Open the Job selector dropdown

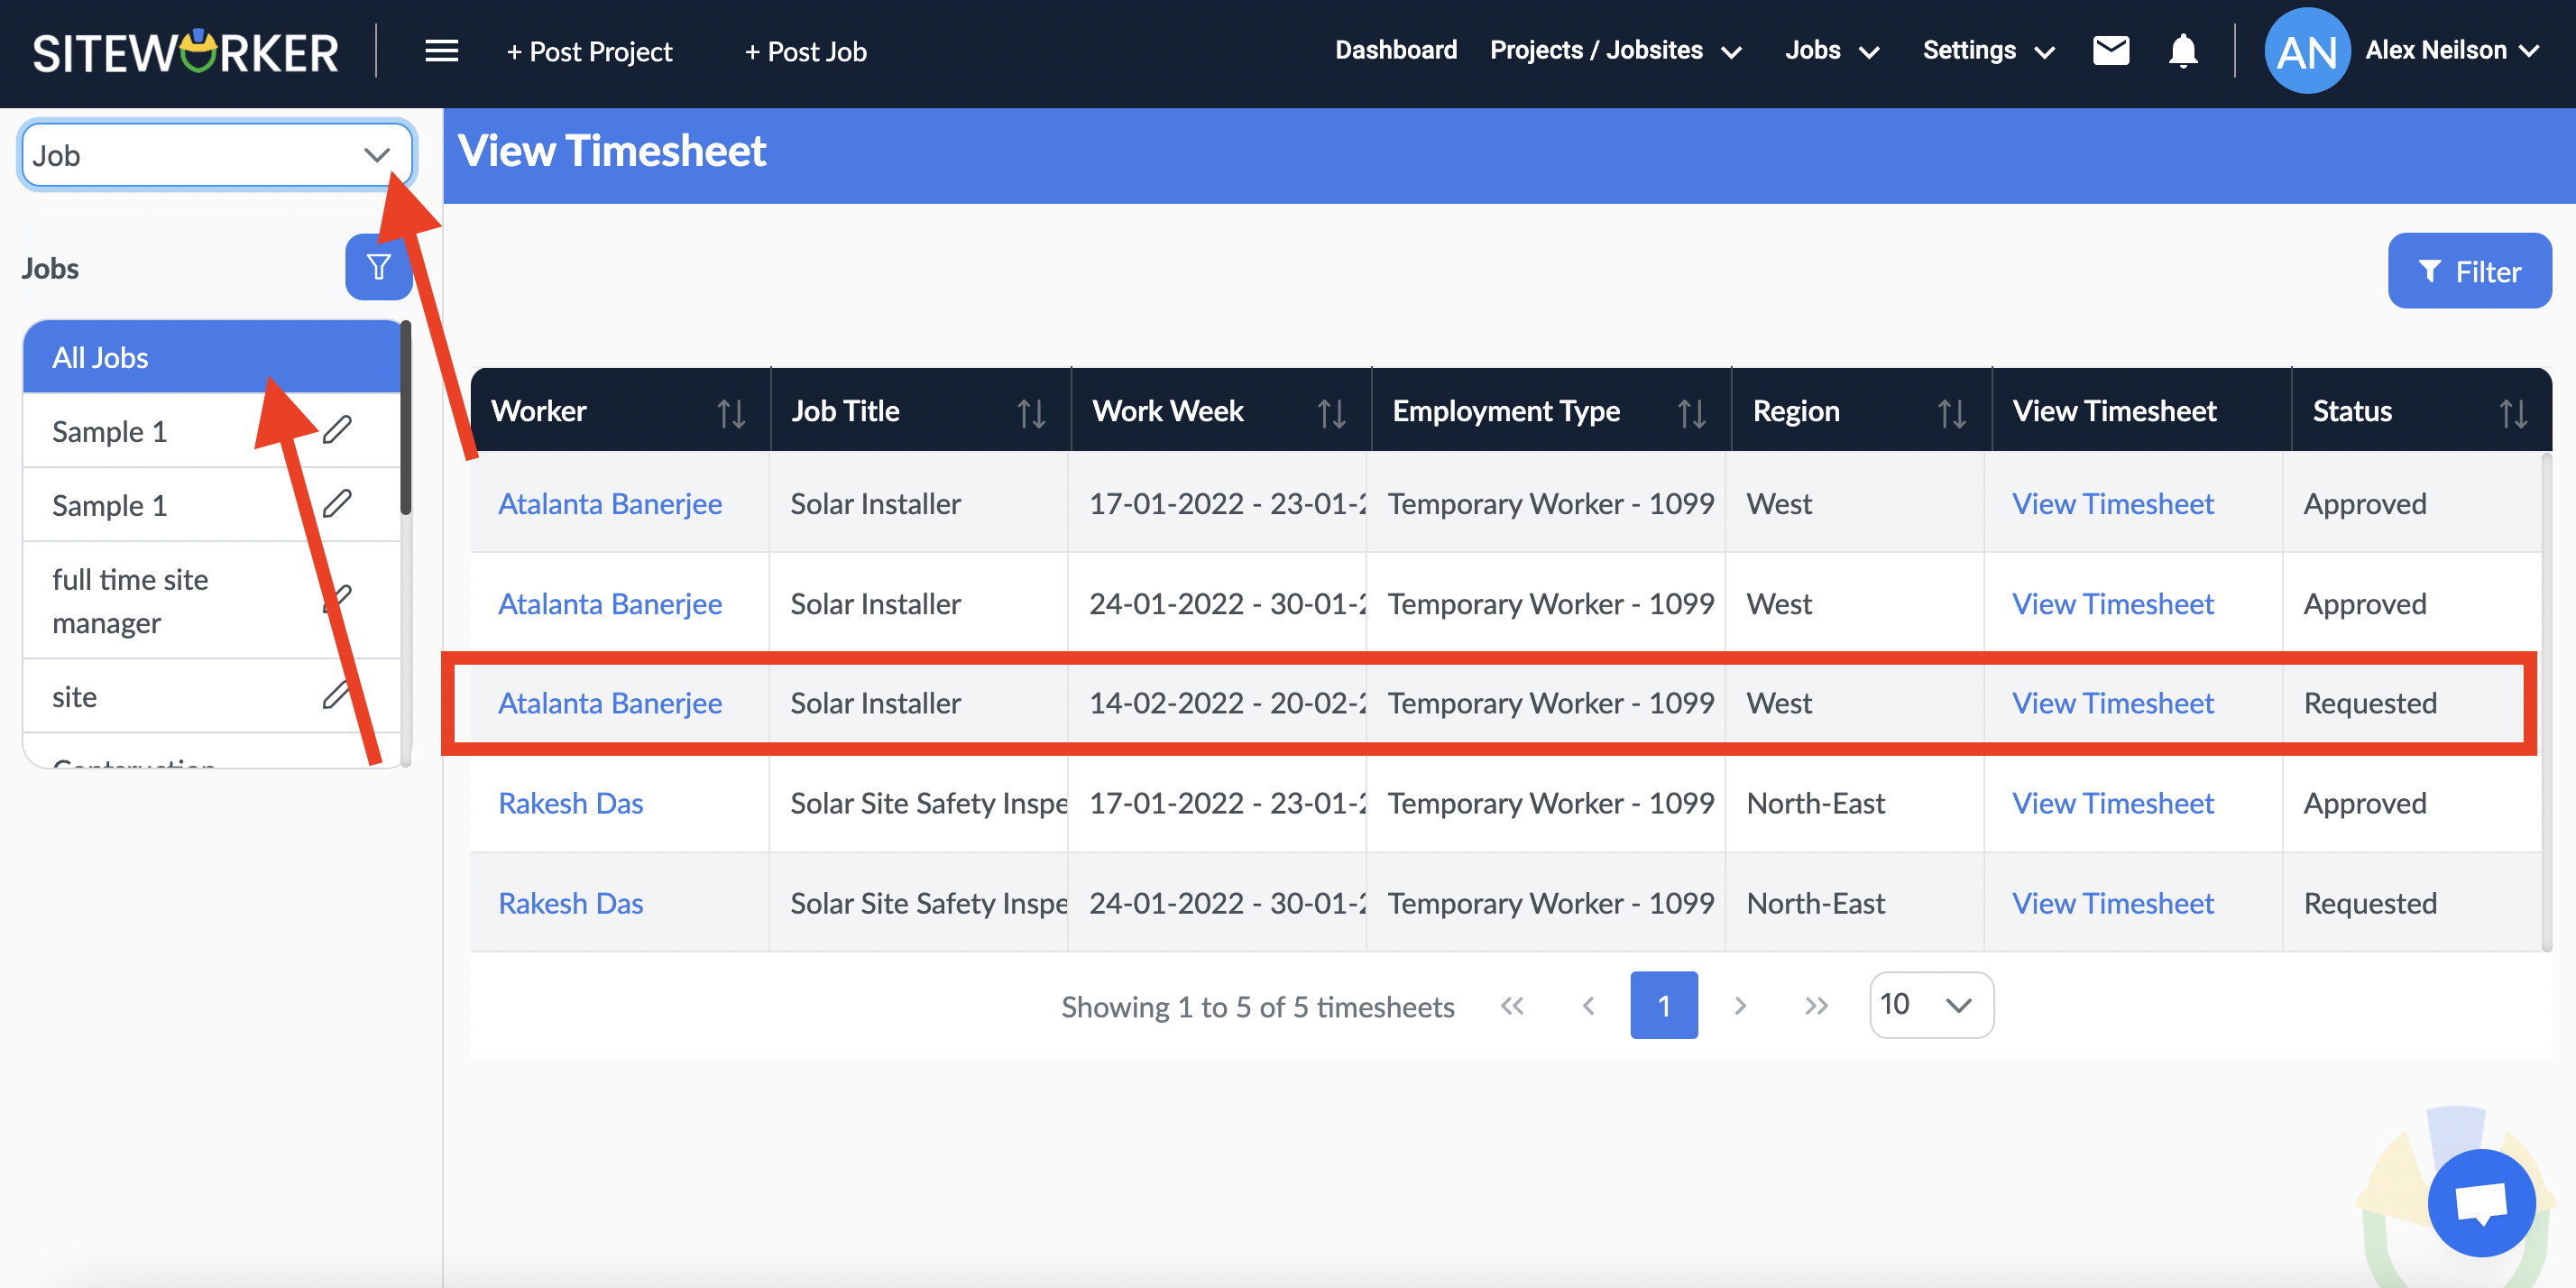[x=216, y=155]
